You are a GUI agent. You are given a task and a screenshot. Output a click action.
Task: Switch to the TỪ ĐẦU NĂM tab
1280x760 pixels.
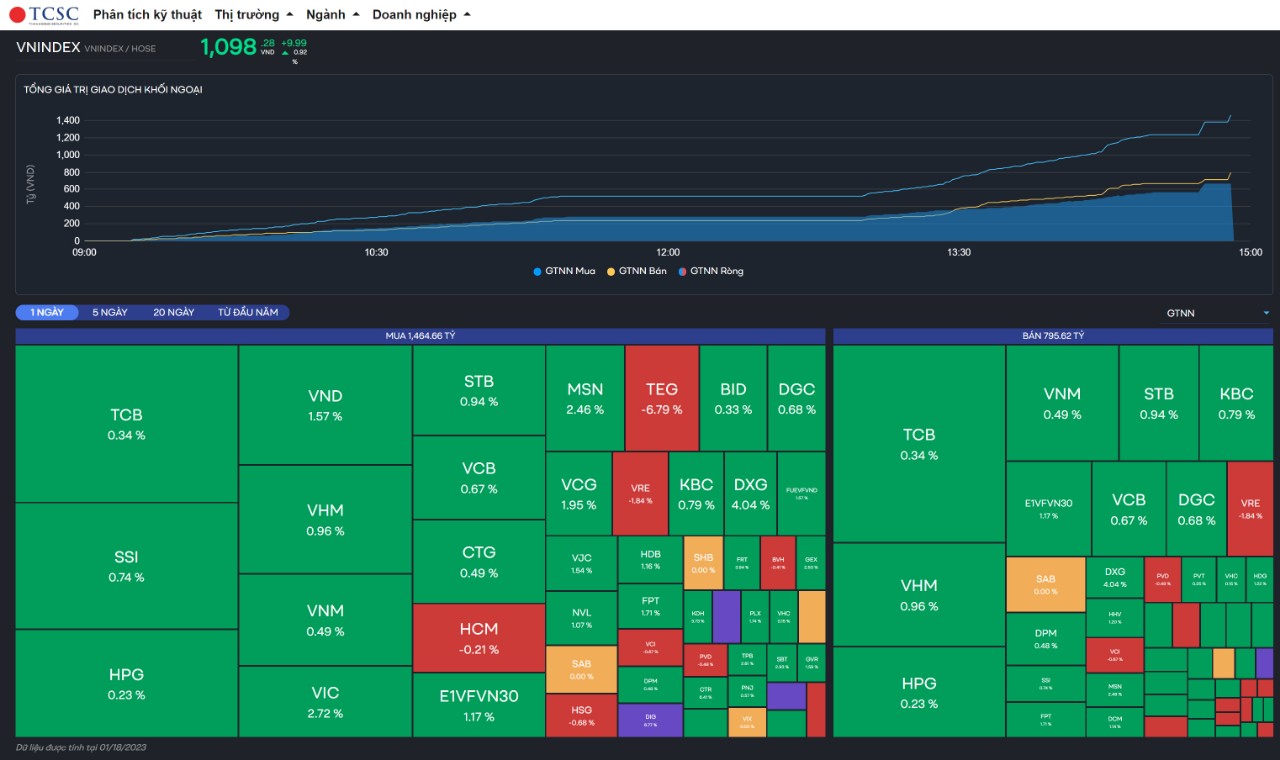coord(248,312)
